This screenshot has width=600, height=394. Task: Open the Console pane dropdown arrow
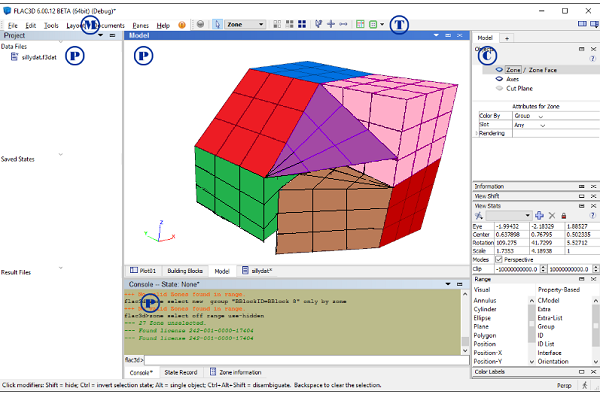448,284
